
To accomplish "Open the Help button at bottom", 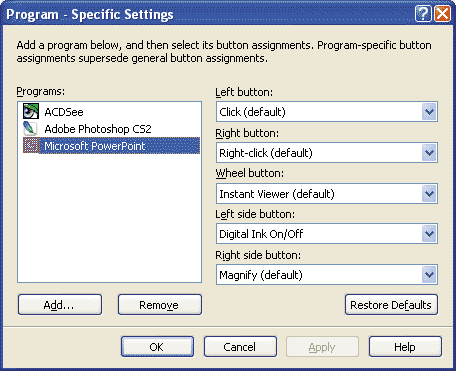I will tap(405, 347).
